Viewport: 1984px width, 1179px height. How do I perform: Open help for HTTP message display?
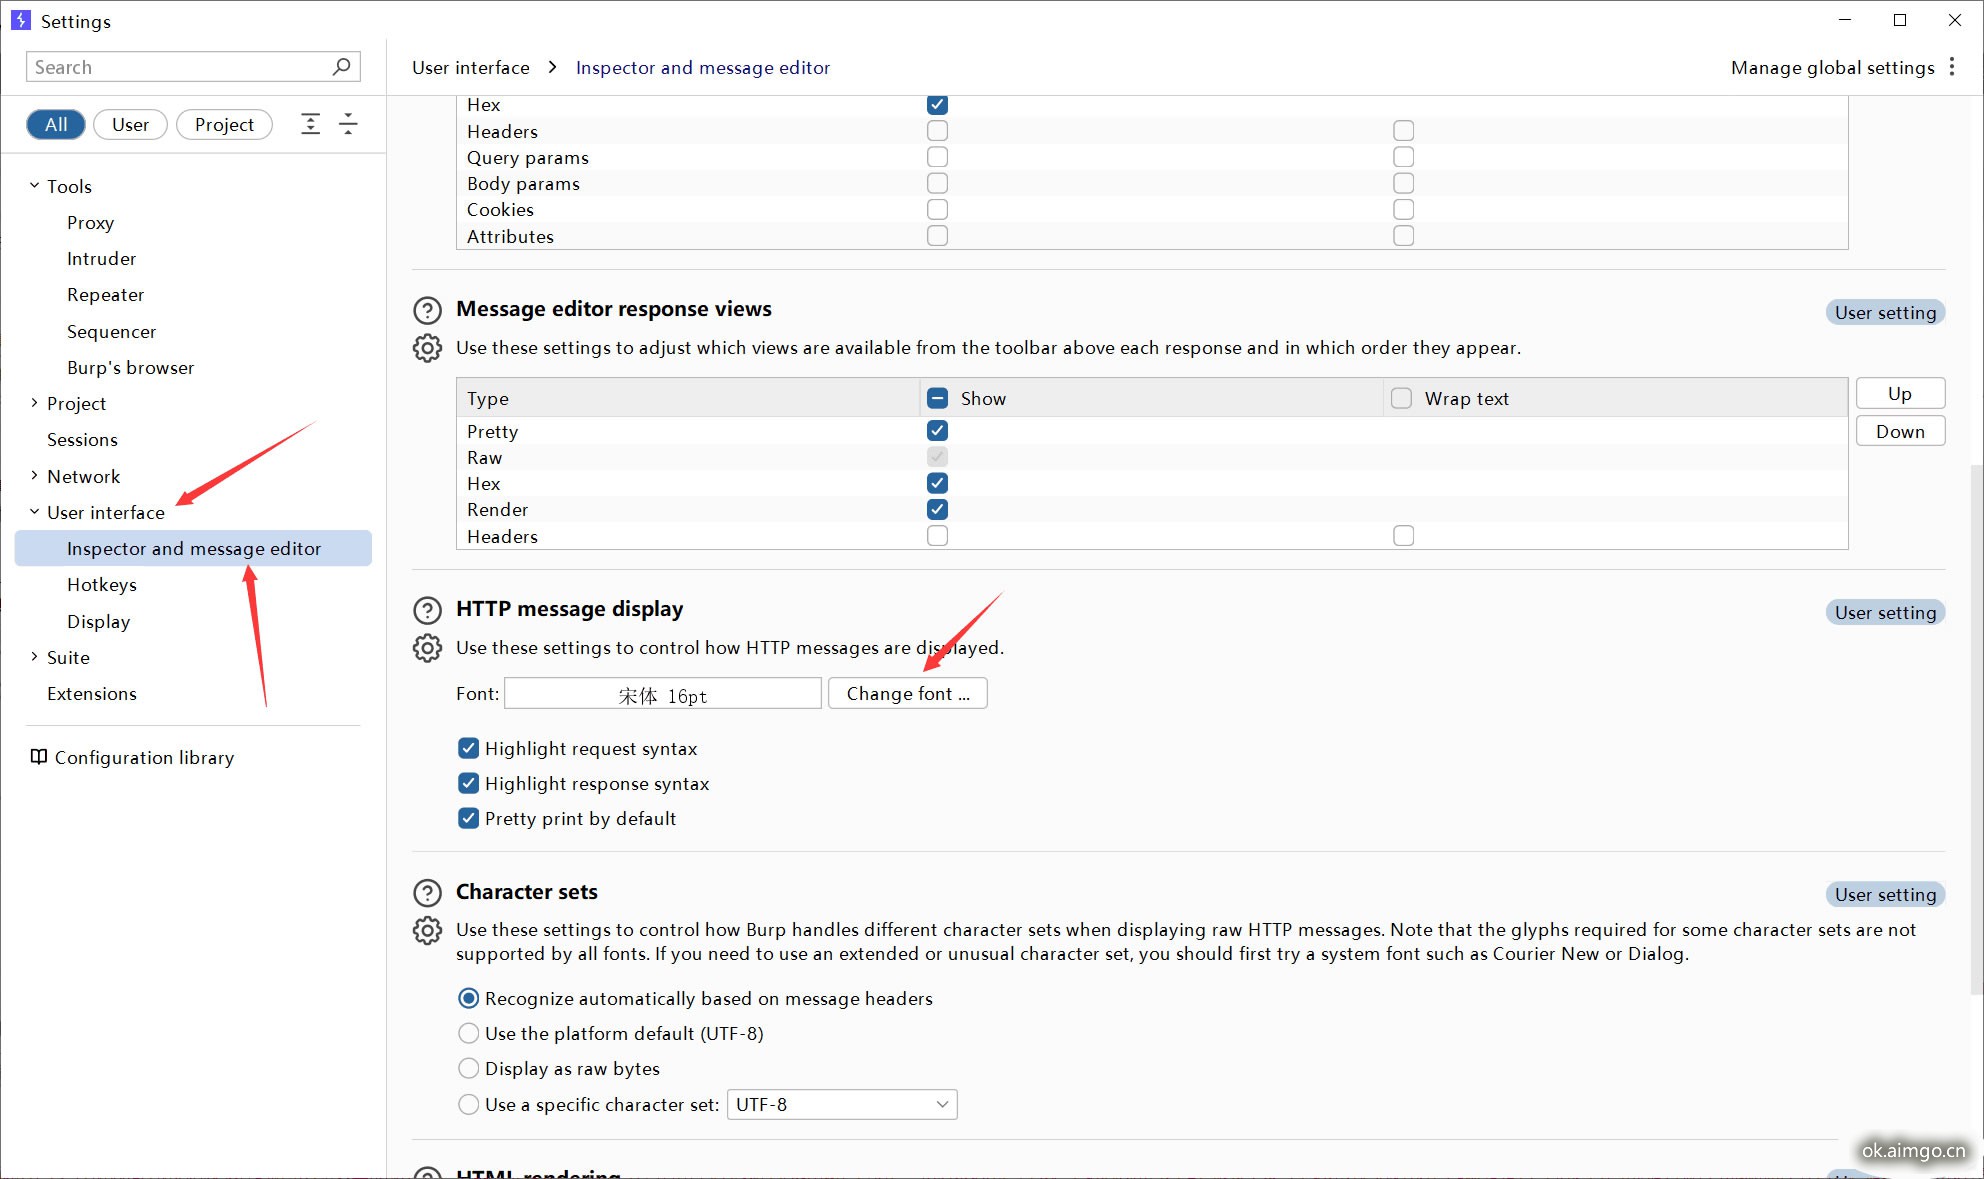pos(427,610)
